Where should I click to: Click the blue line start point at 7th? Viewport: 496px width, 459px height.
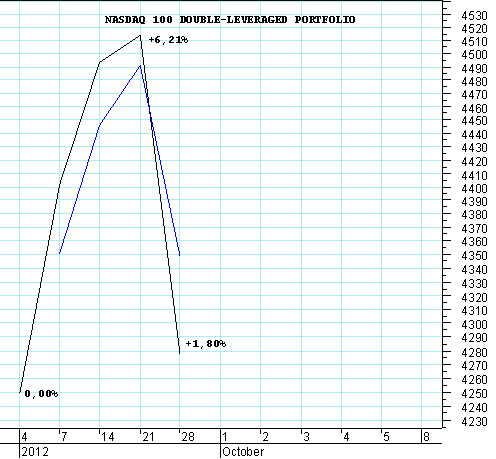(59, 254)
